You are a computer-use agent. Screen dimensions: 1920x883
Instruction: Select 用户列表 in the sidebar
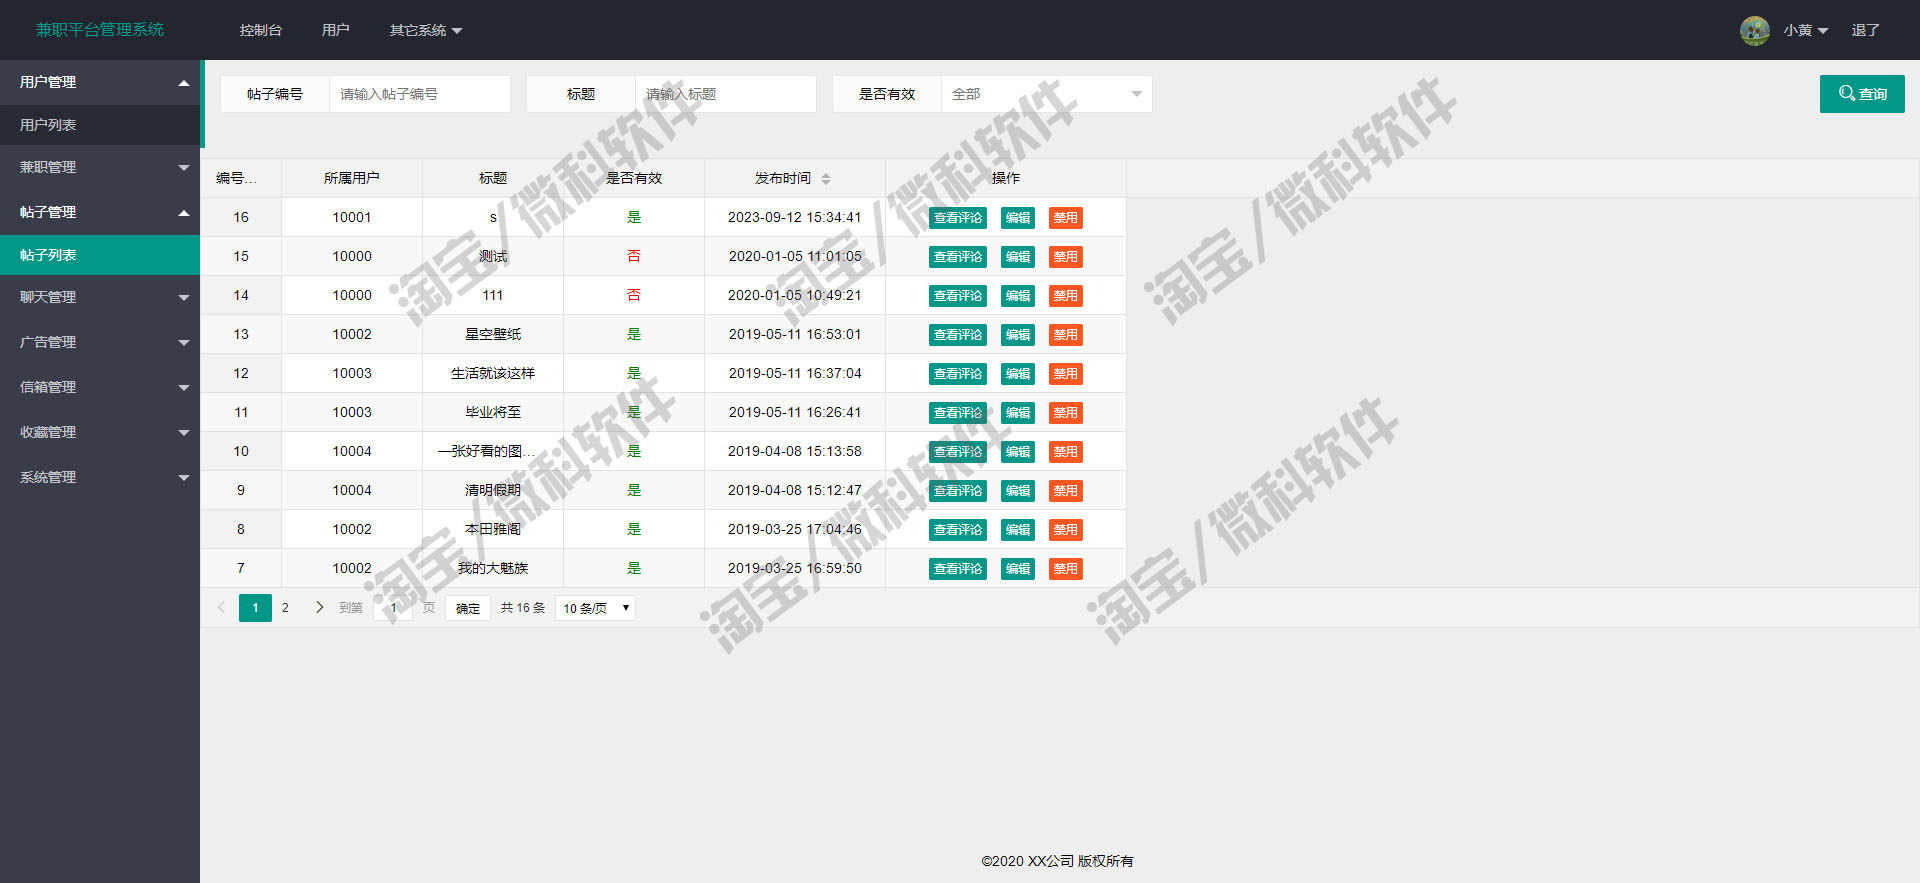point(100,125)
